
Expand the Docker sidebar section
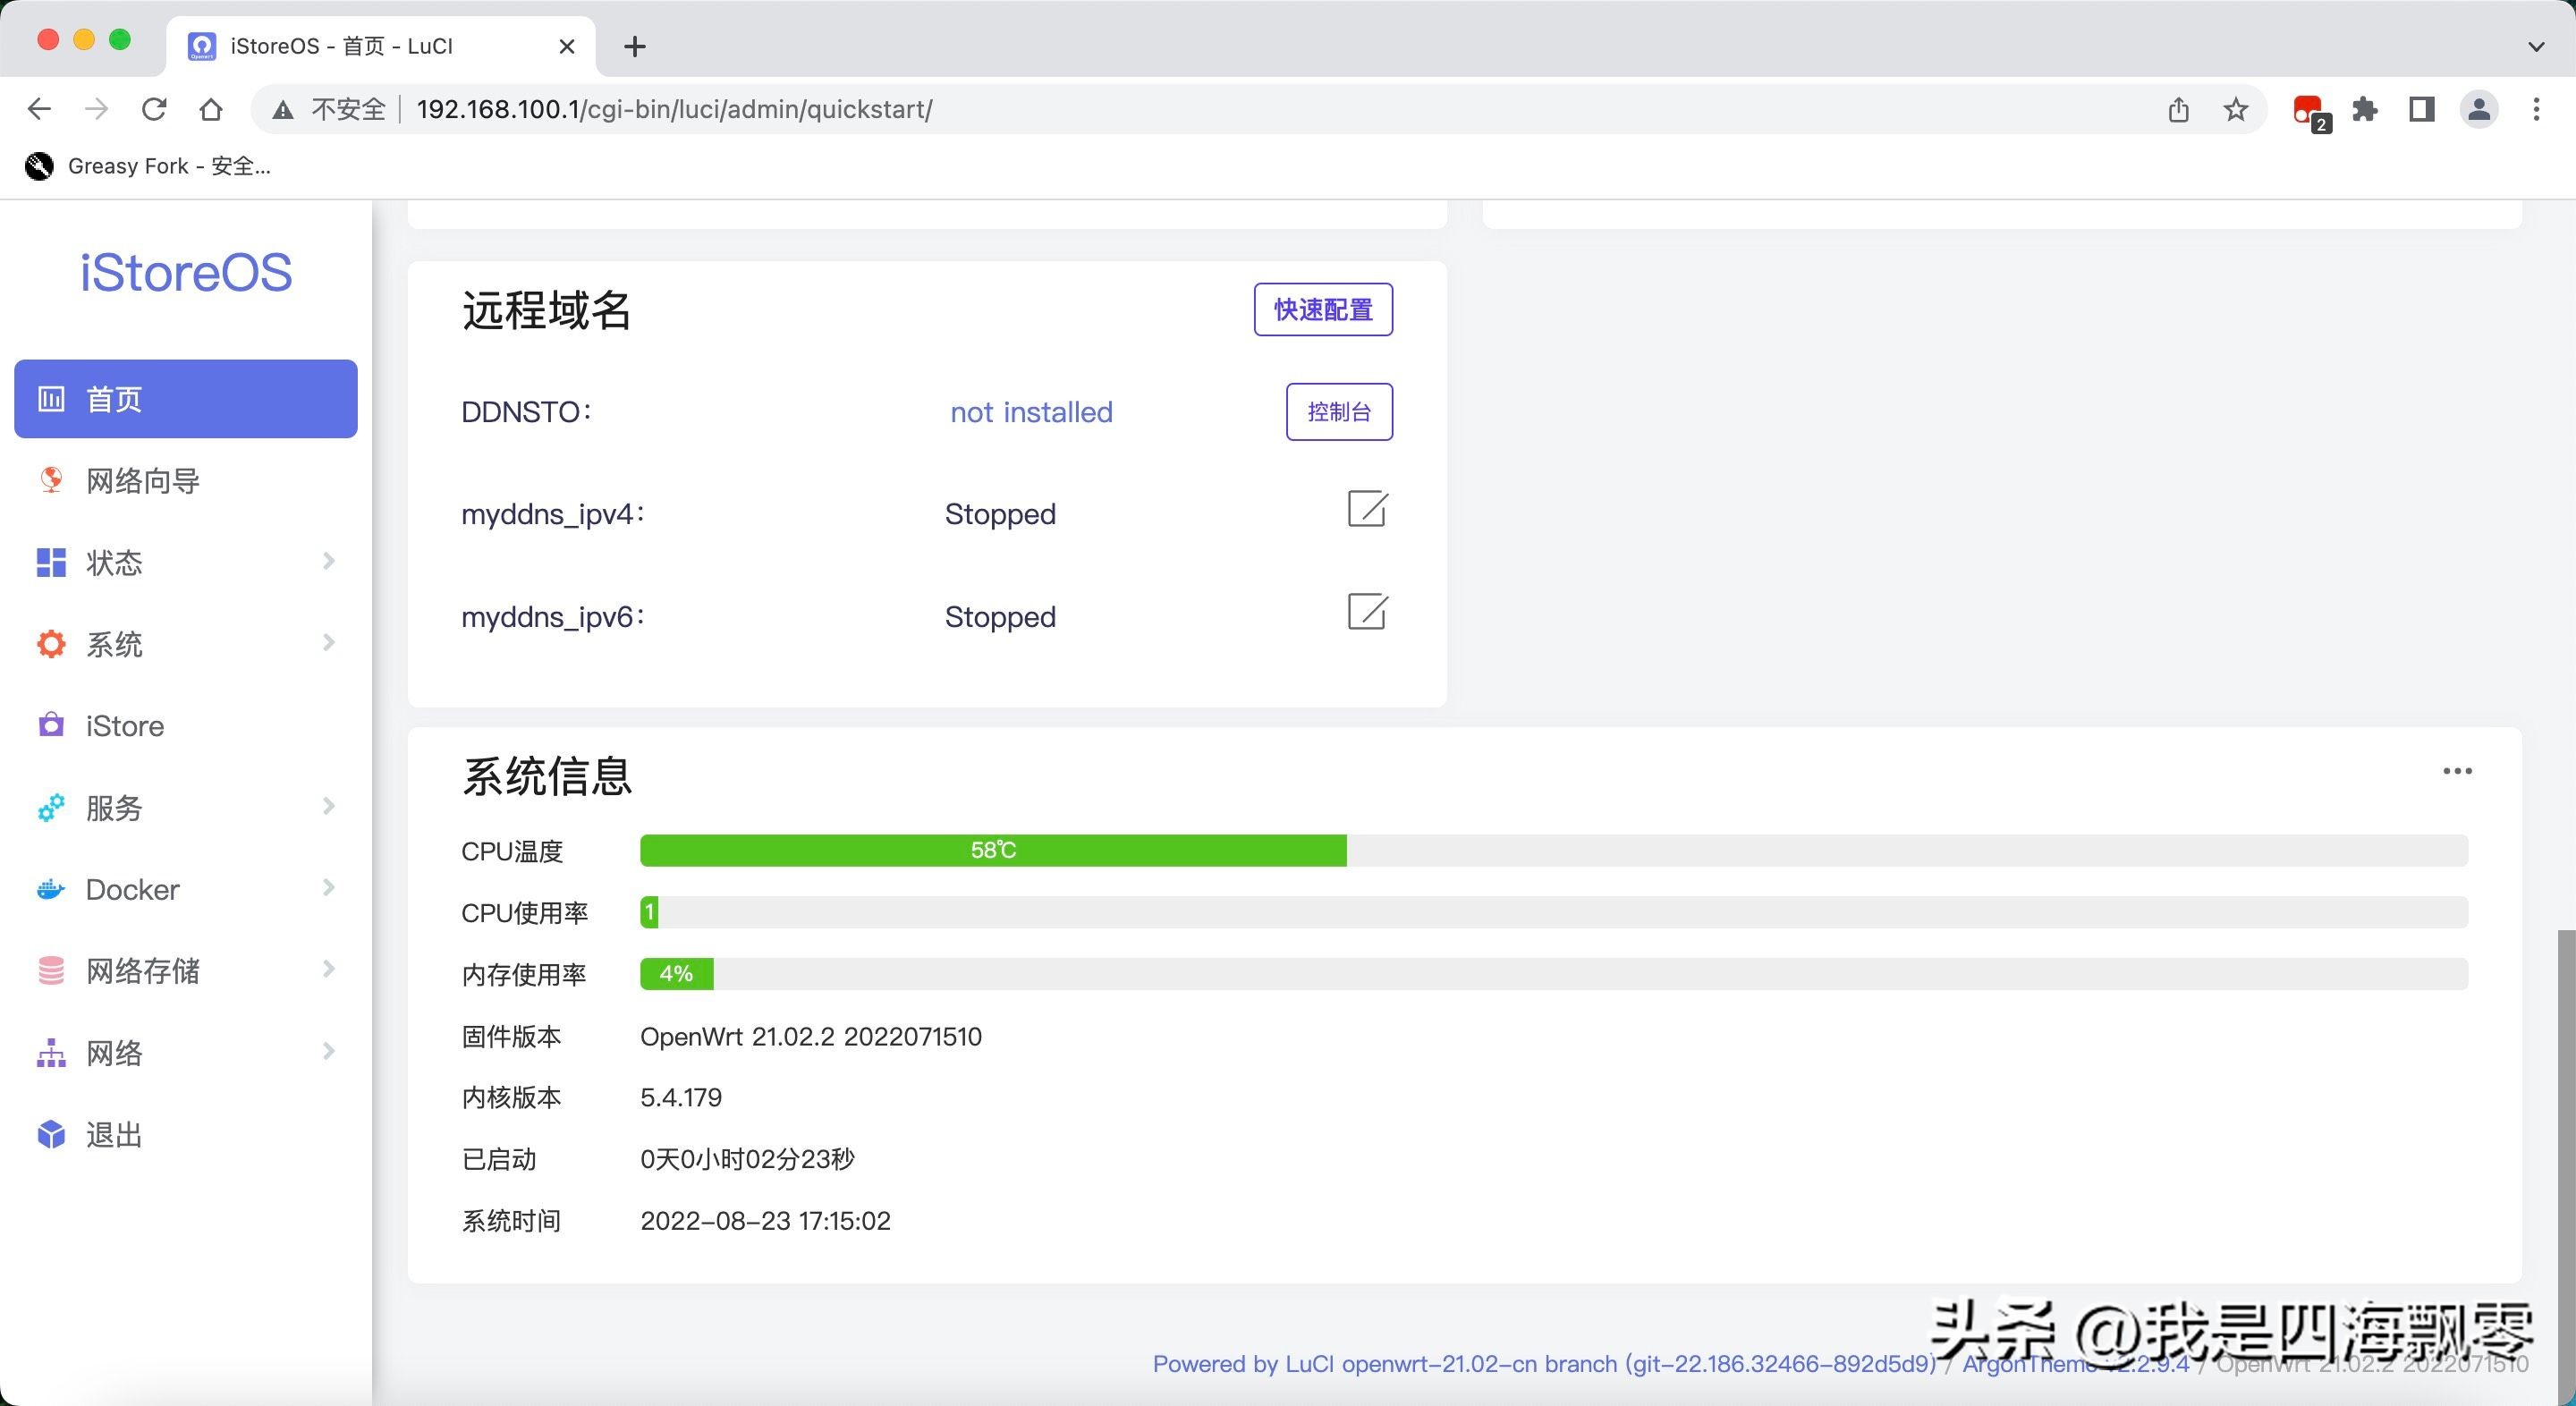(x=186, y=889)
